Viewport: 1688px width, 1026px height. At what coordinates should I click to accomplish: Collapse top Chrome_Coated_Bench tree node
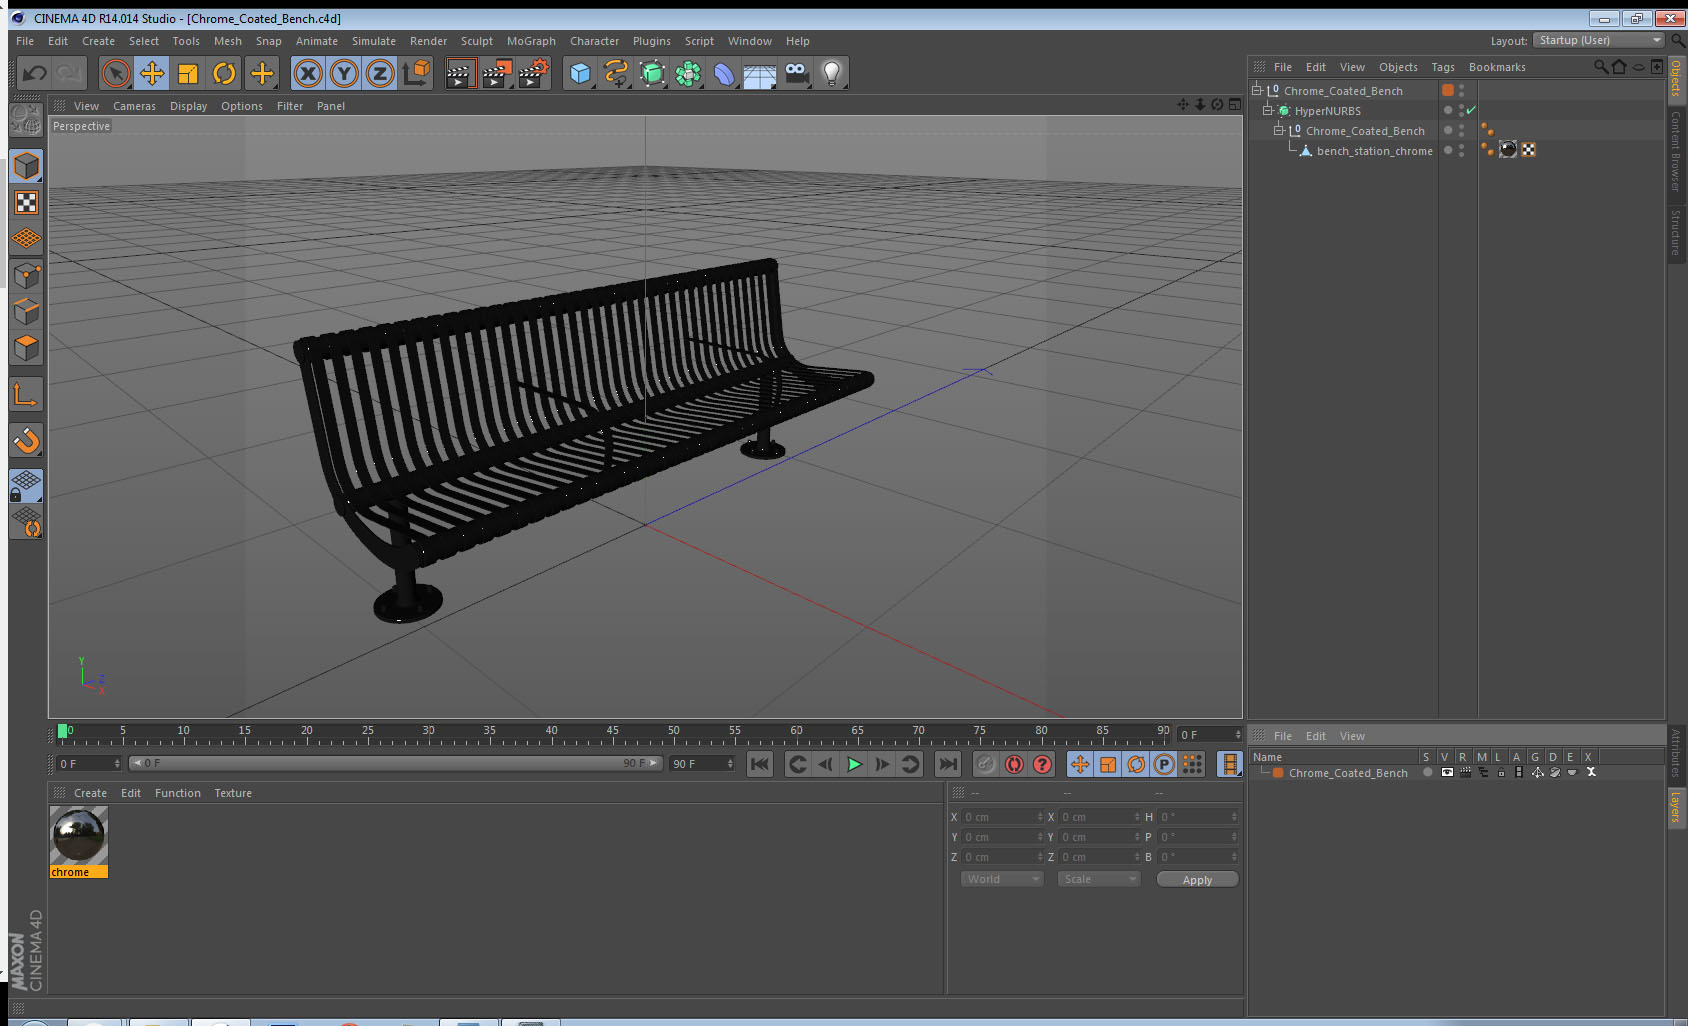click(1257, 90)
